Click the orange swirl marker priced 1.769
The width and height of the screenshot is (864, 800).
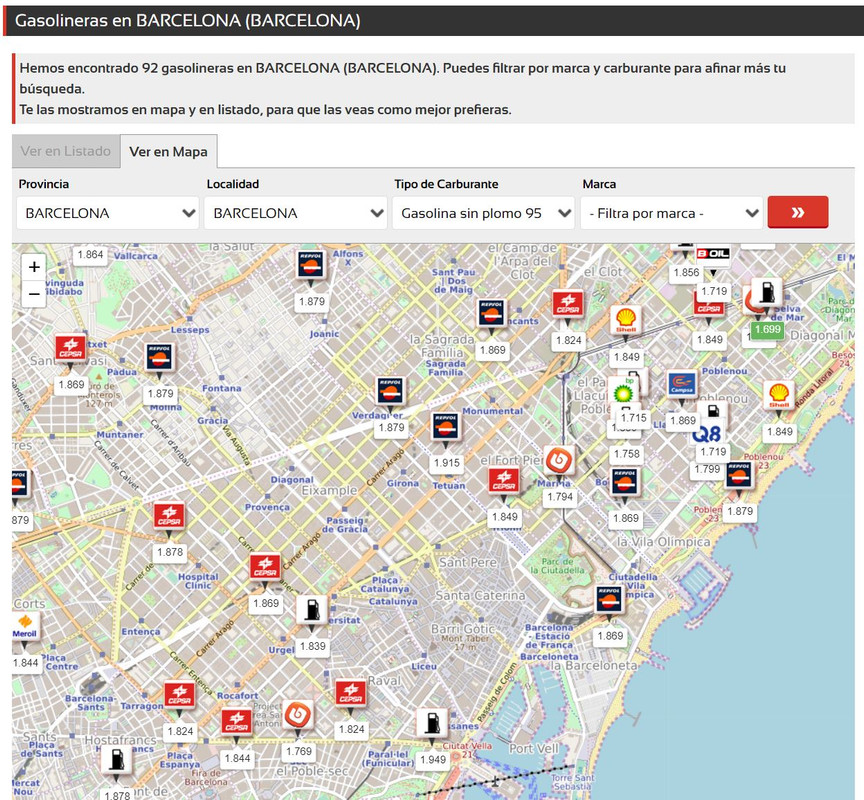coord(298,715)
